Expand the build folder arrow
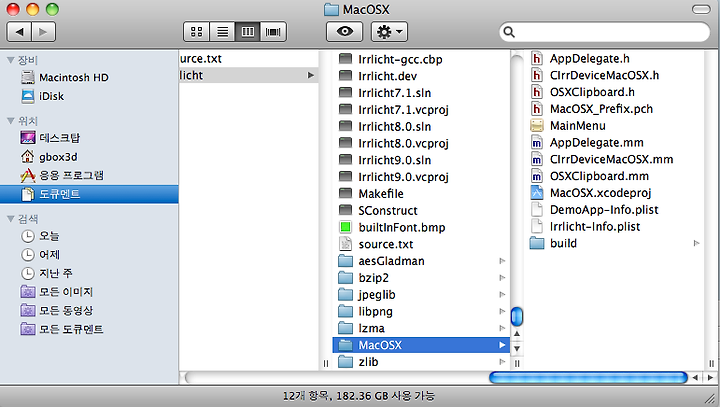 [x=696, y=243]
